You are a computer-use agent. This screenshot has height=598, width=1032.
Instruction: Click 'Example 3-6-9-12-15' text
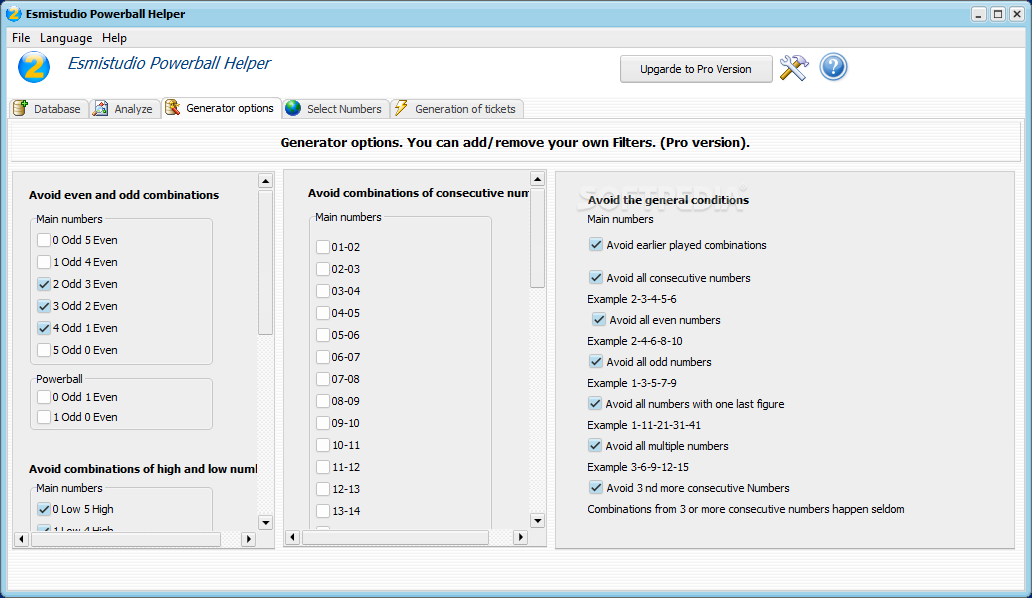[x=638, y=467]
